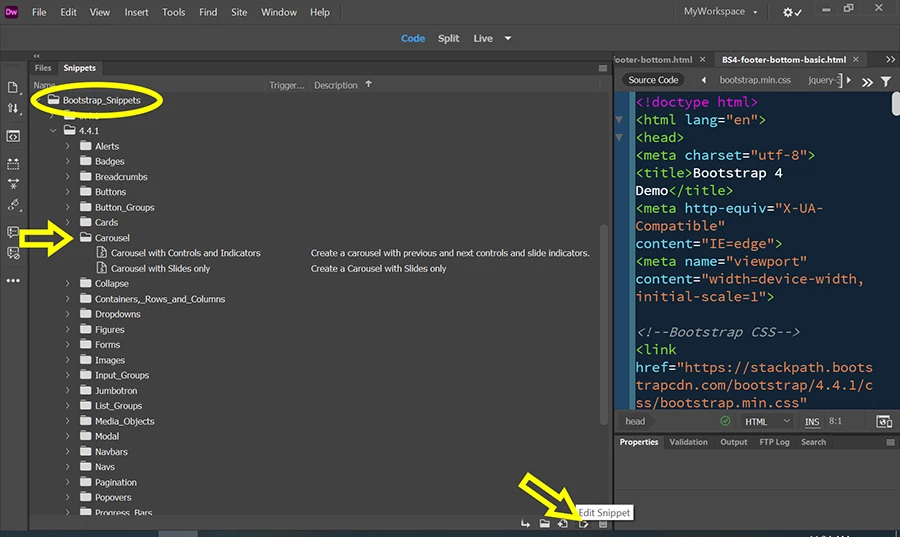Click Snippets panel vertical scrollbar
The width and height of the screenshot is (900, 537).
coord(603,324)
